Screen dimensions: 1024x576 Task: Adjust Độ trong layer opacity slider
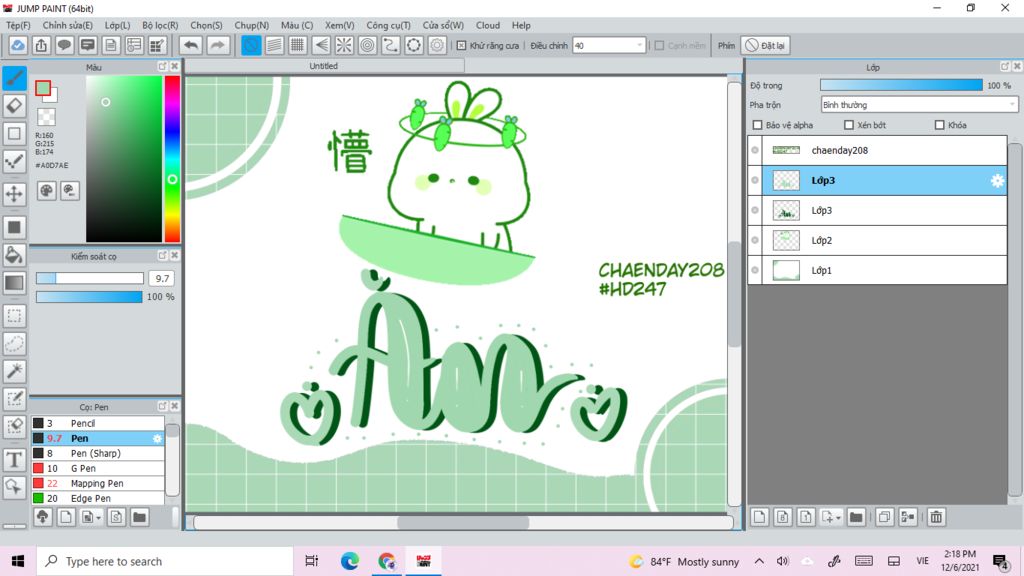[x=901, y=85]
